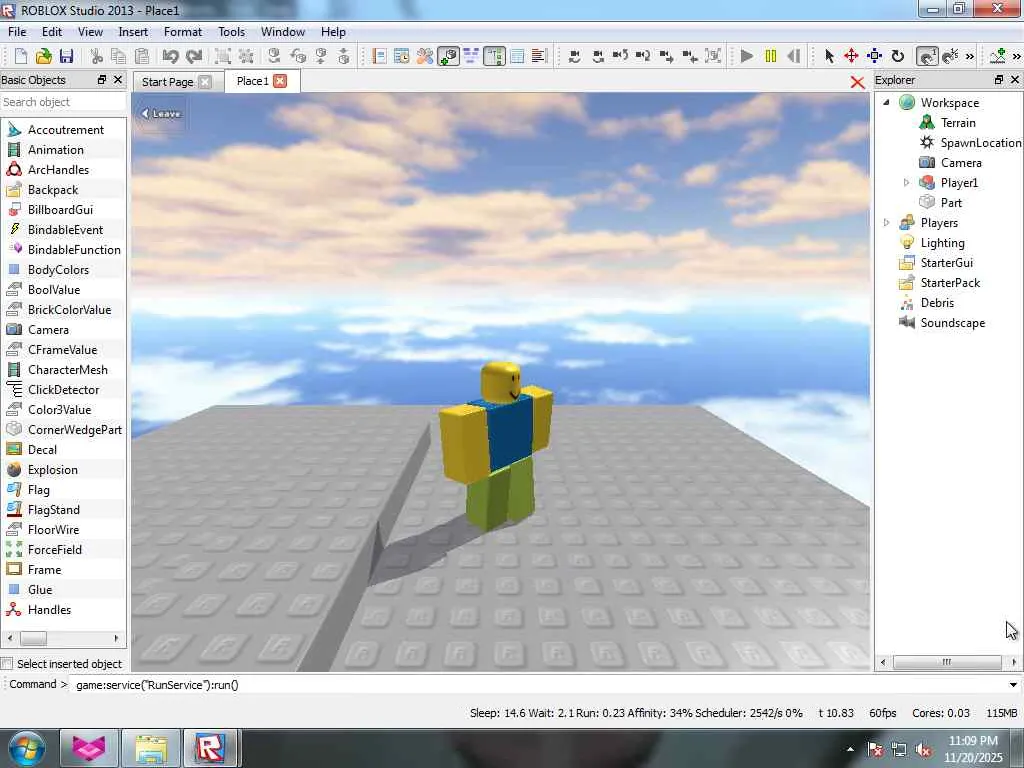Save the place with the floppy disk icon
This screenshot has height=768, width=1024.
pyautogui.click(x=66, y=56)
